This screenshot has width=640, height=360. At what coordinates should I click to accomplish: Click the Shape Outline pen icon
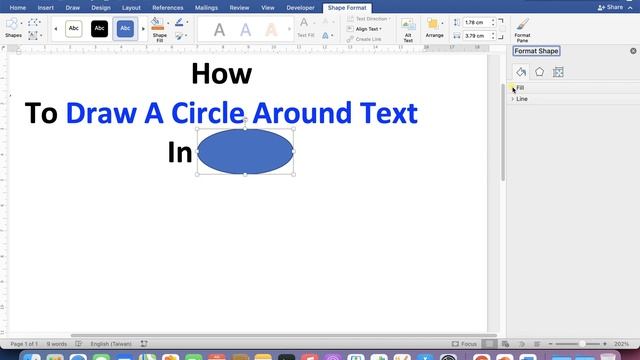pos(179,22)
